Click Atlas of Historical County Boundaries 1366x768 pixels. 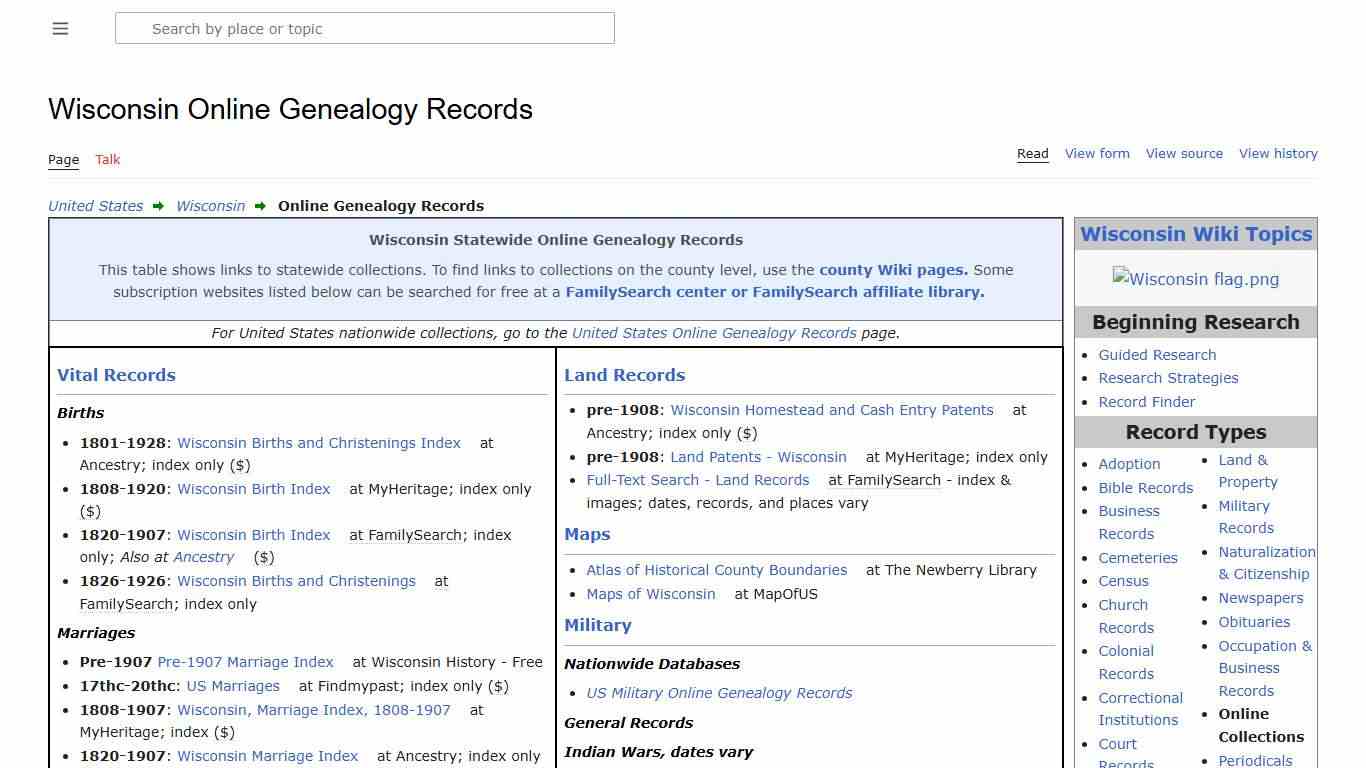point(716,570)
